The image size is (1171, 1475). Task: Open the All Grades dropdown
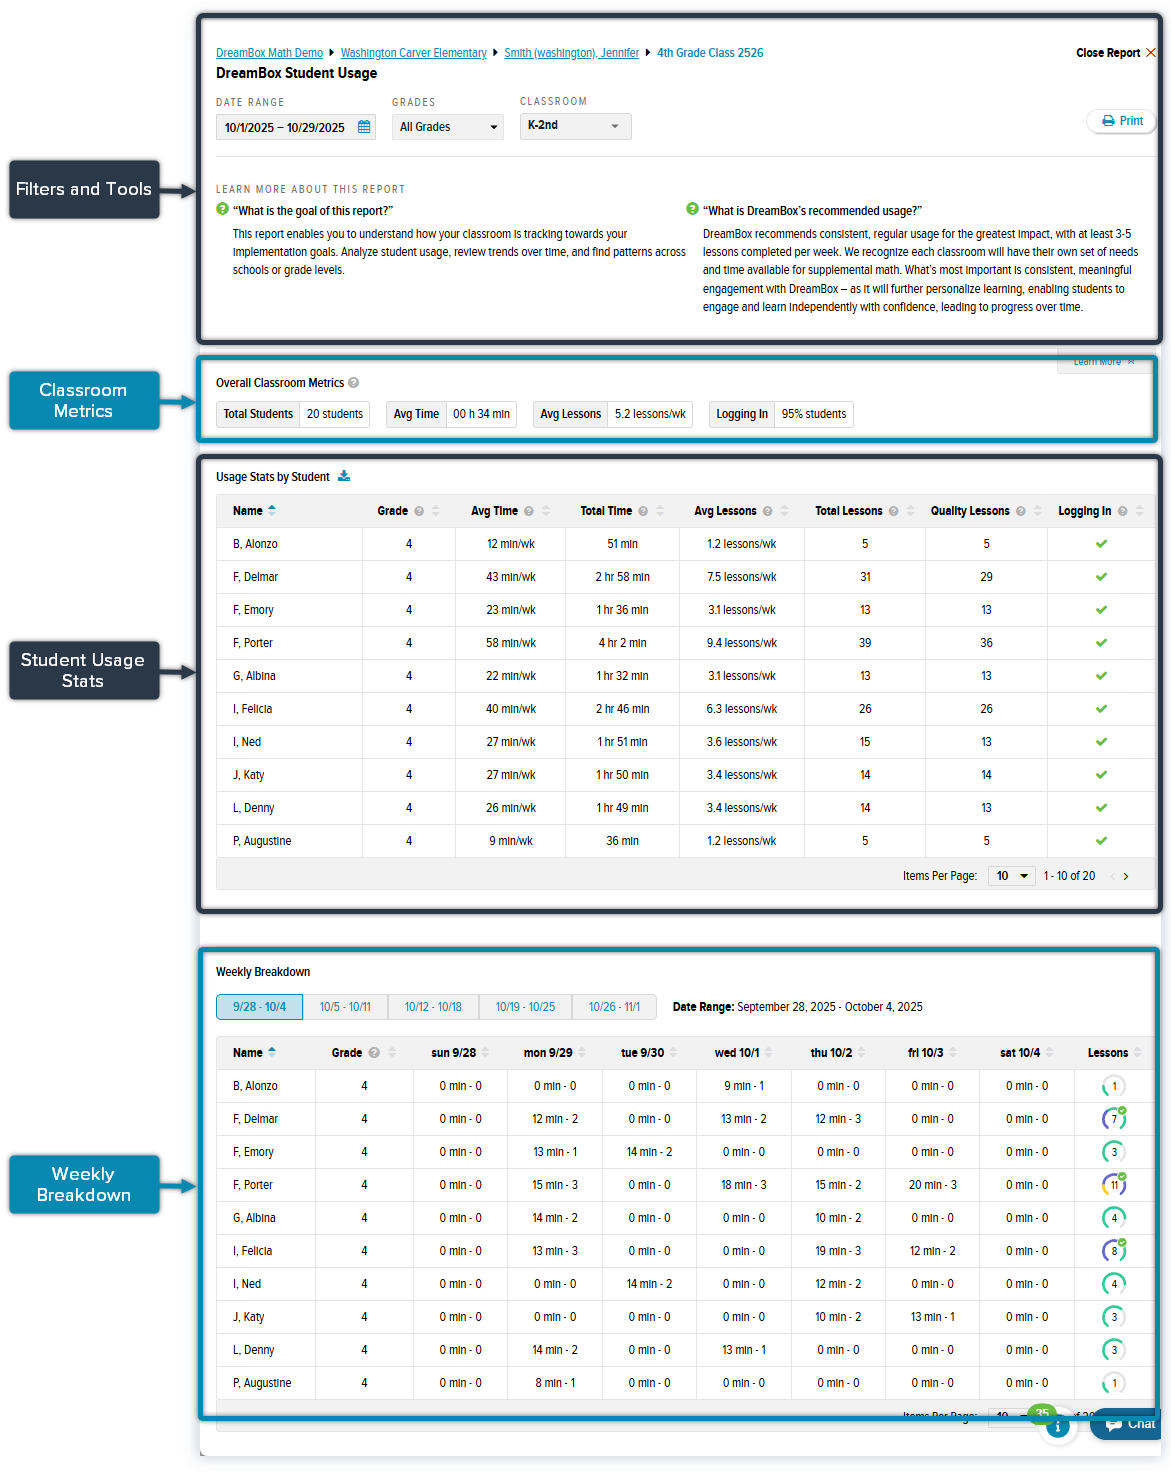click(448, 127)
